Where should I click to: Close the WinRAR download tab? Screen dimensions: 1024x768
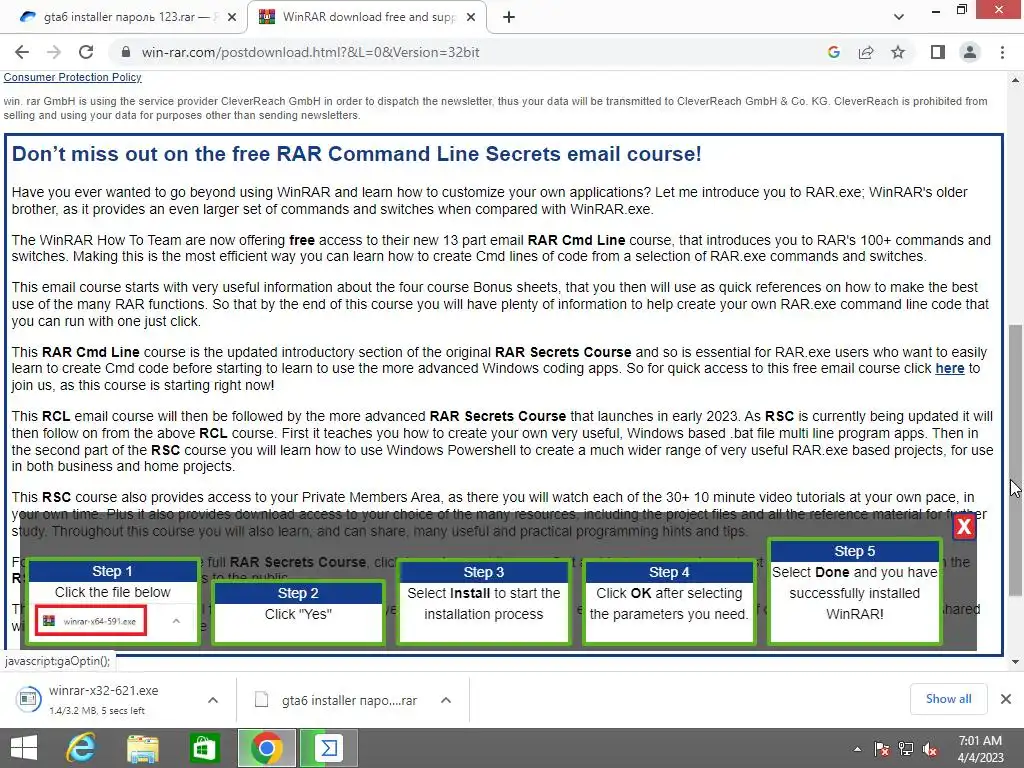click(471, 17)
